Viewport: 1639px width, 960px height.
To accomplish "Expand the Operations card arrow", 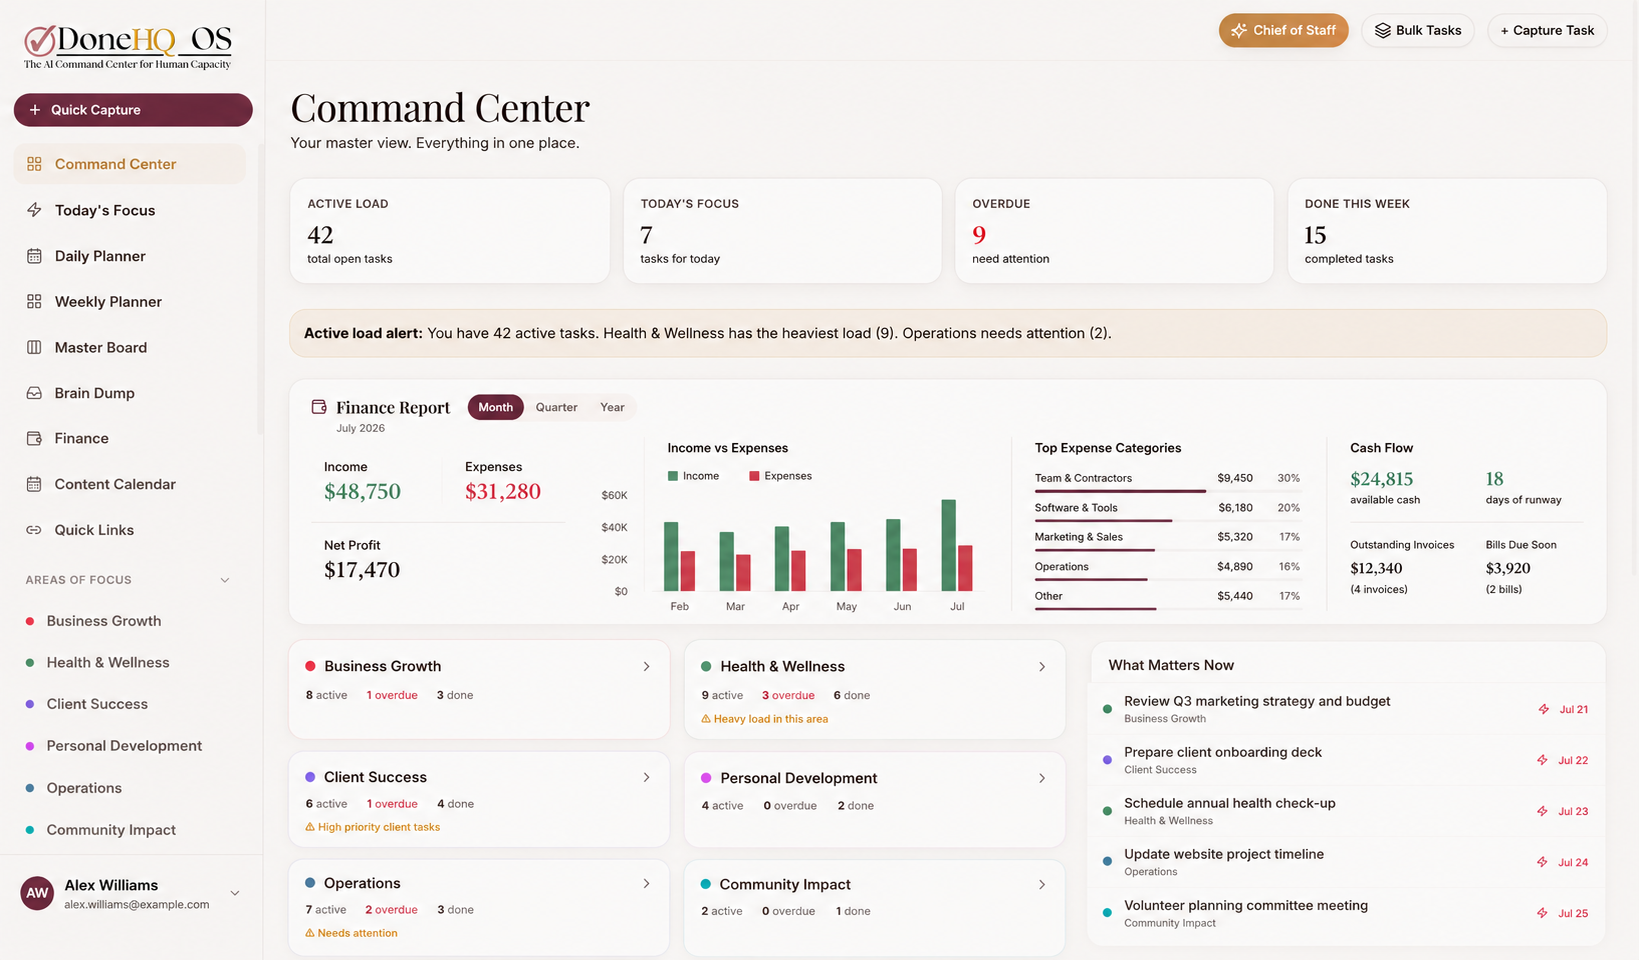I will [x=646, y=883].
